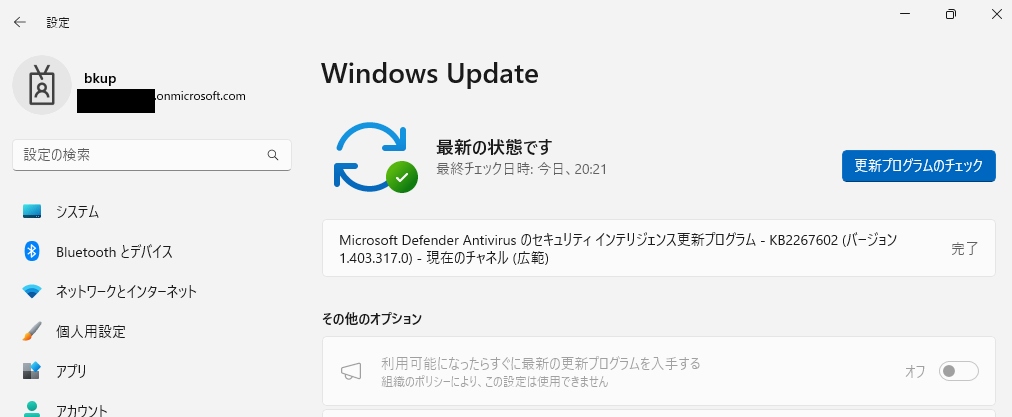This screenshot has width=1012, height=417.
Task: Open Bluetooth とデバイス settings
Action: [x=152, y=251]
